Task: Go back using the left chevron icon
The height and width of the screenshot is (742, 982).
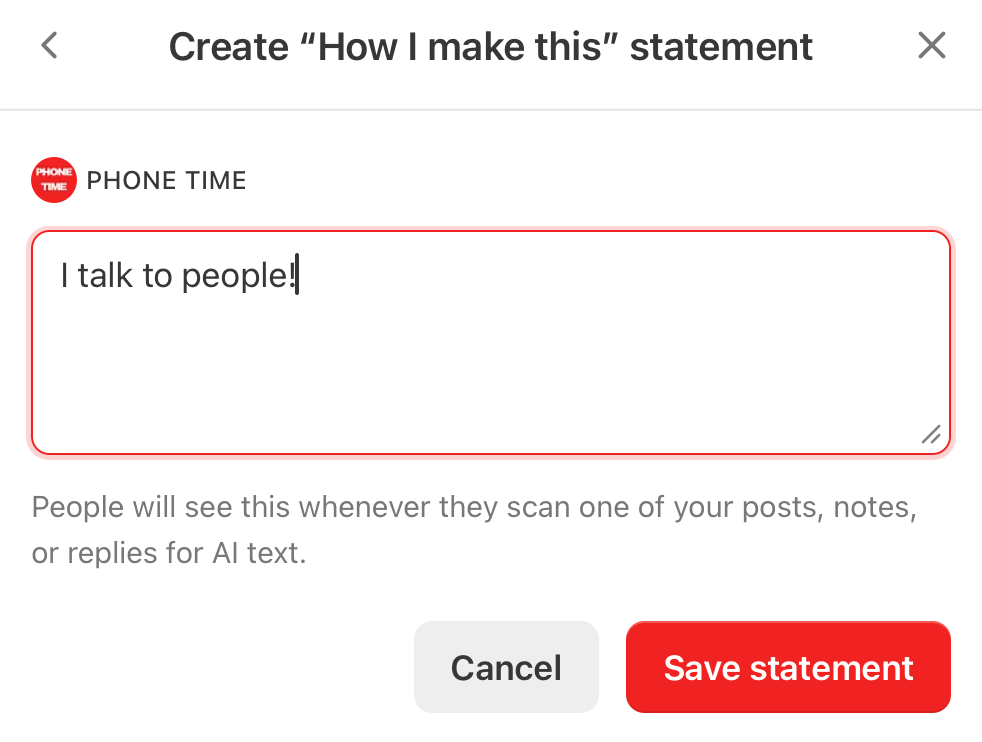Action: (x=49, y=45)
